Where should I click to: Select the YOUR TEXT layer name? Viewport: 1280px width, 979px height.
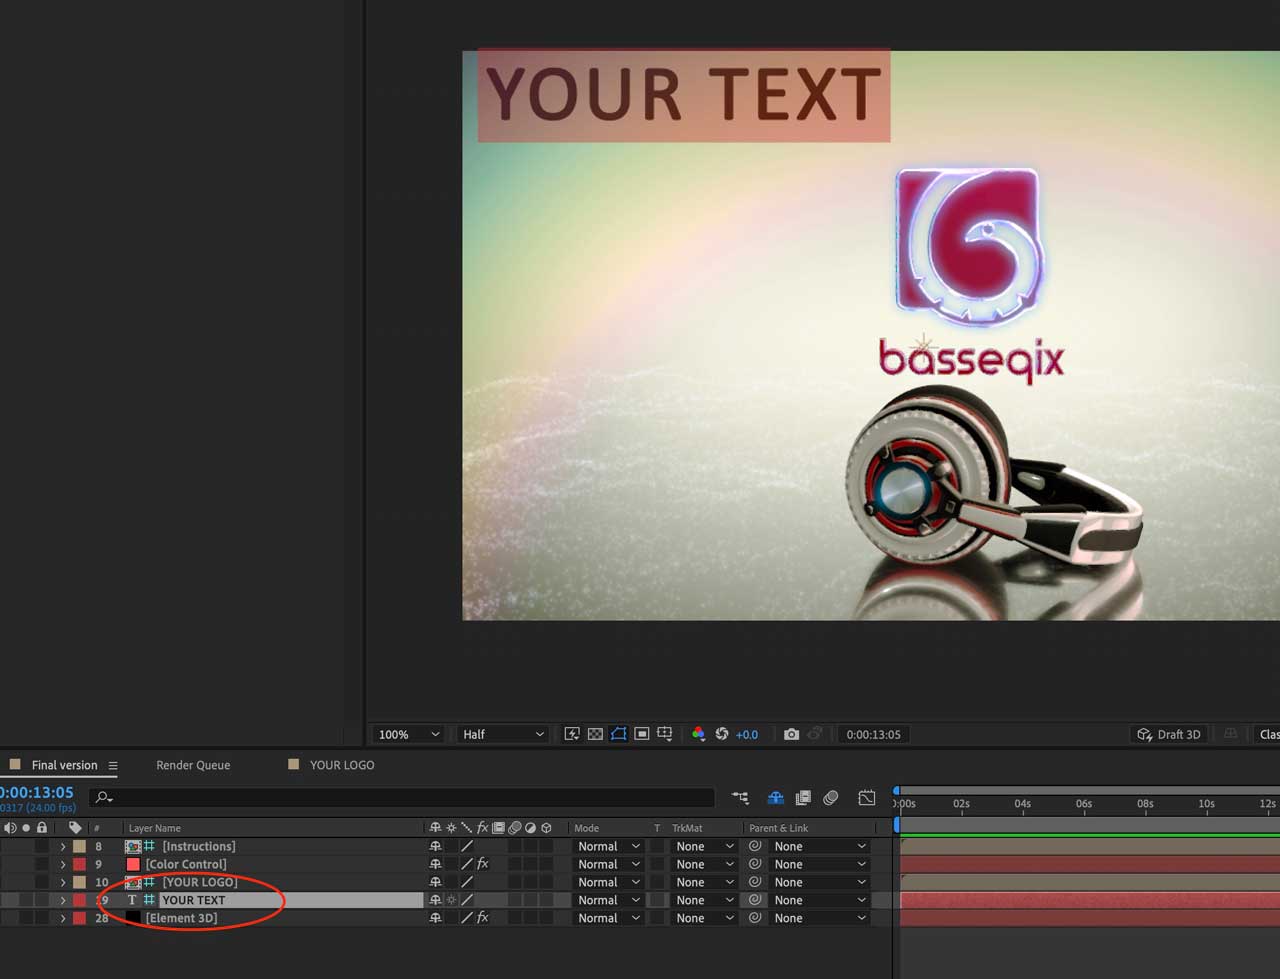point(193,900)
